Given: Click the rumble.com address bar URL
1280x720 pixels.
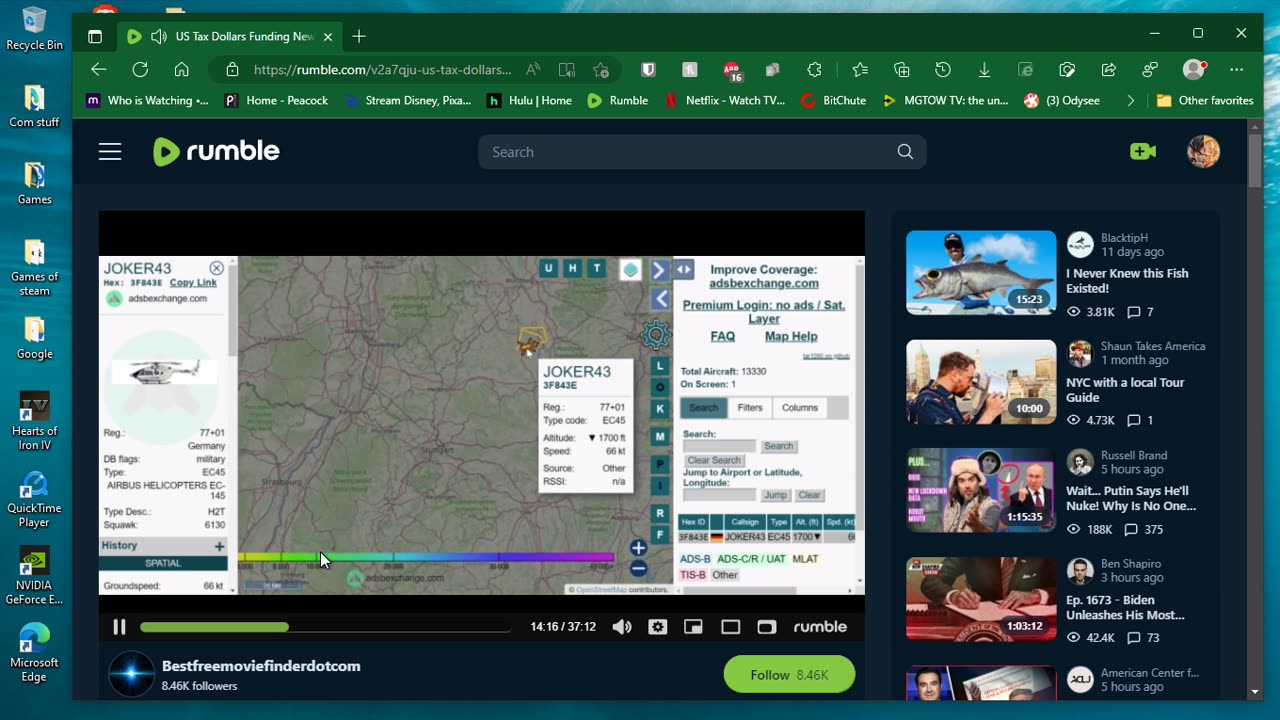Looking at the screenshot, I should (x=382, y=70).
